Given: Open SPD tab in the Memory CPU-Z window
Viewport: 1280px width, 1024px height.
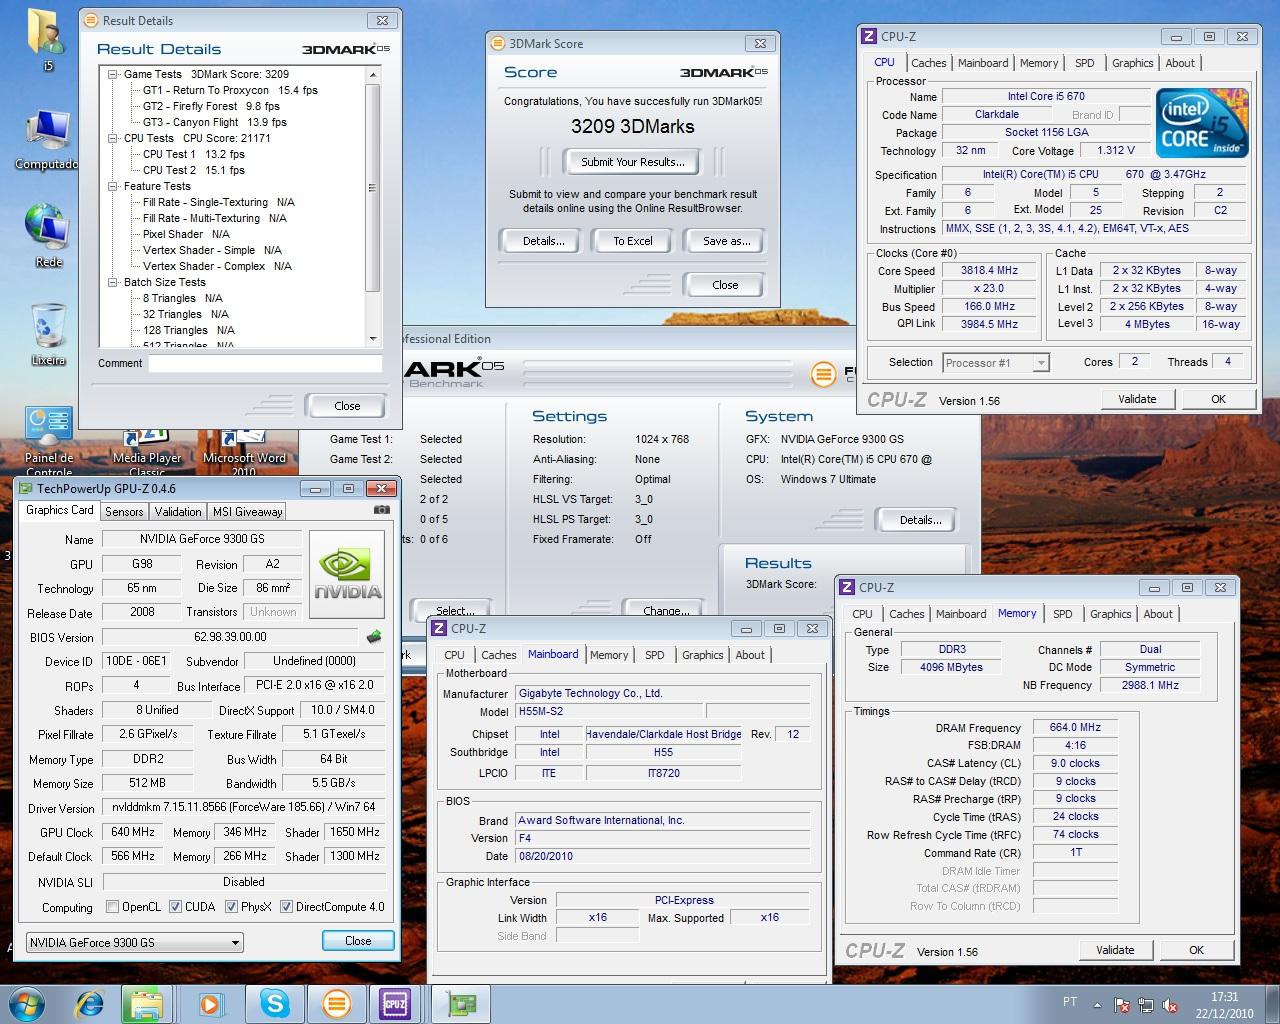Looking at the screenshot, I should 1062,614.
